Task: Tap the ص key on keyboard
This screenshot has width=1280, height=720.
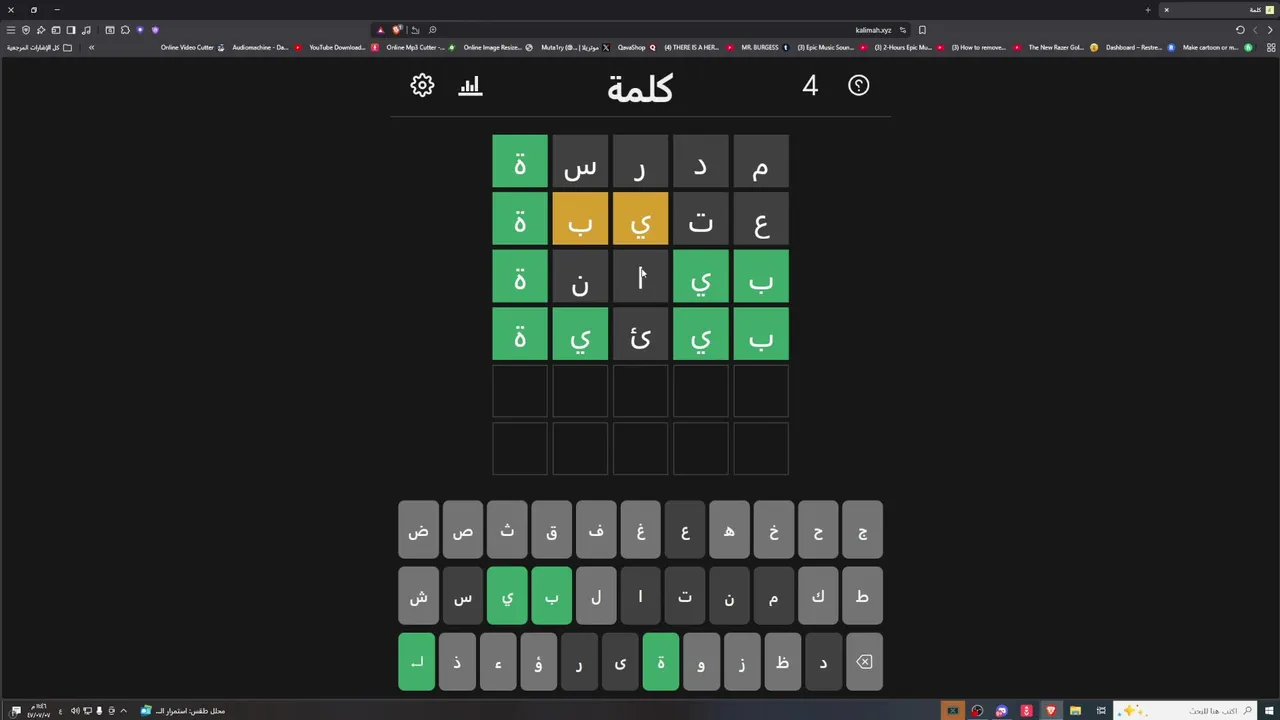Action: [x=462, y=530]
